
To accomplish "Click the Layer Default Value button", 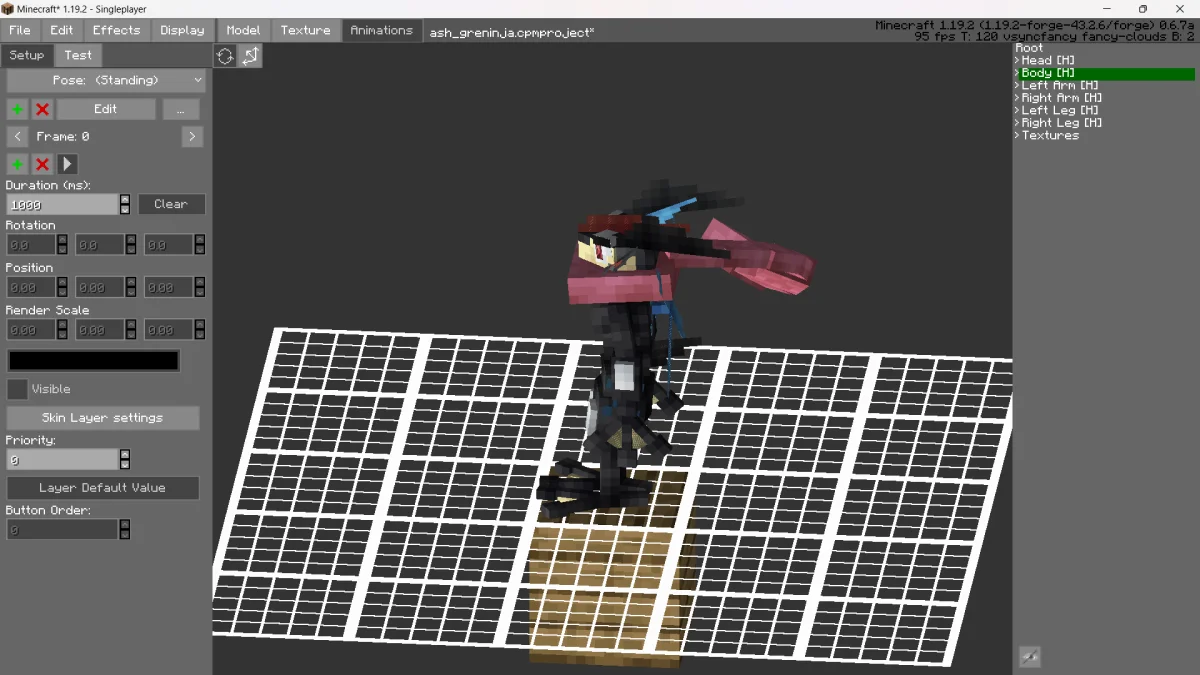I will click(103, 488).
